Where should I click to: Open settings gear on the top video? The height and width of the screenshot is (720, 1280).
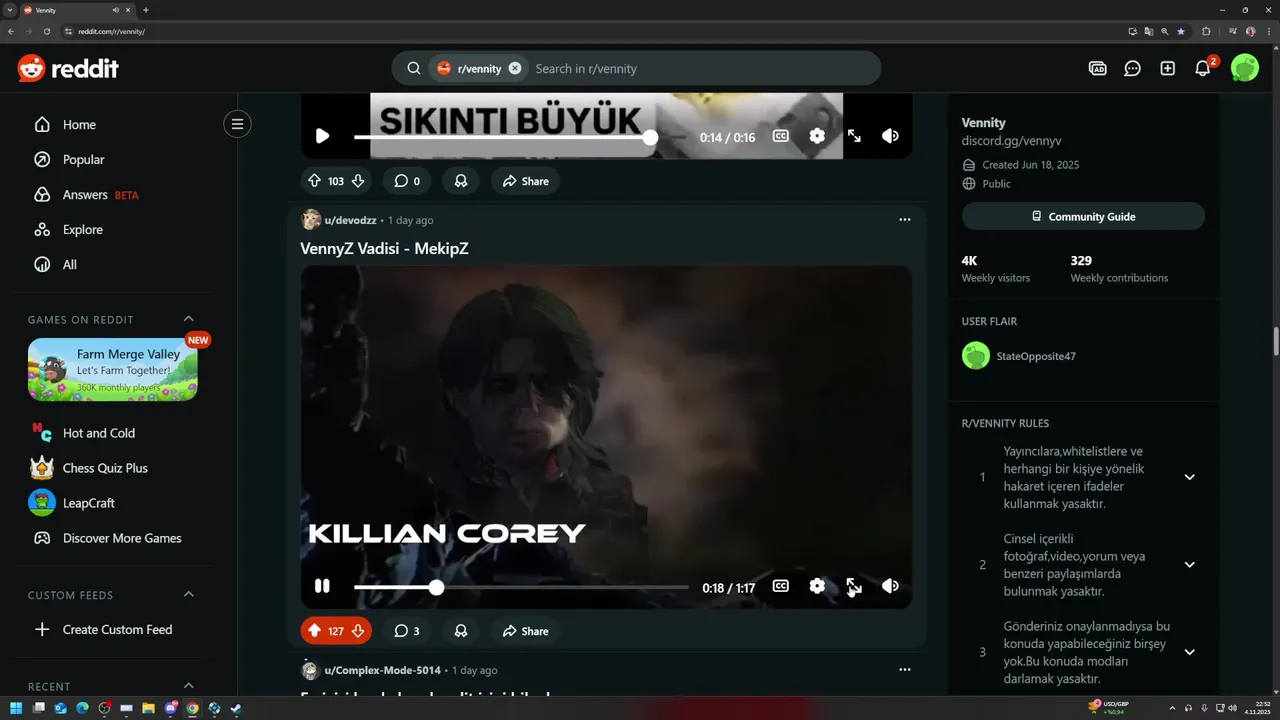(817, 136)
